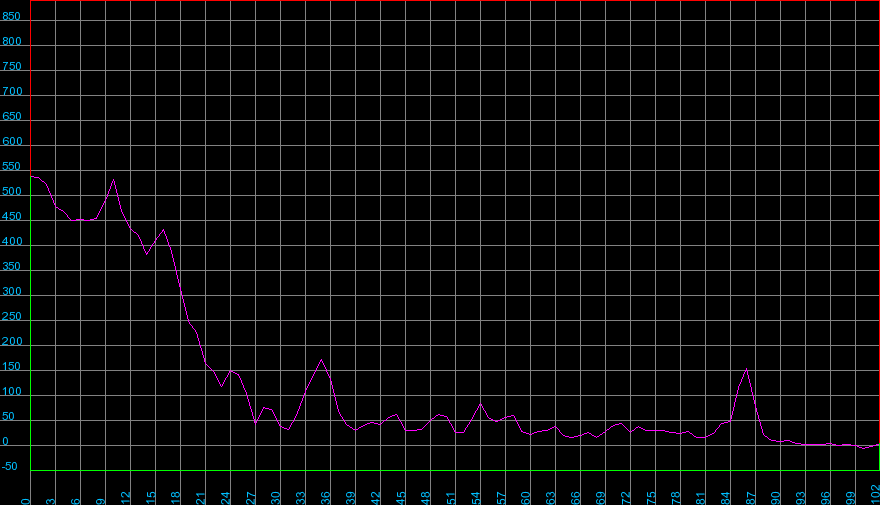Select the 75 tick label on the X axis
This screenshot has width=880, height=505.
(650, 498)
